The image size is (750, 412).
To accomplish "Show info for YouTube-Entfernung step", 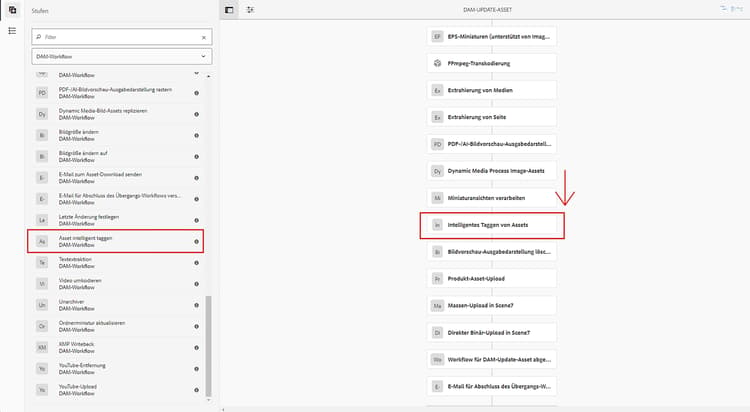I will pos(197,369).
